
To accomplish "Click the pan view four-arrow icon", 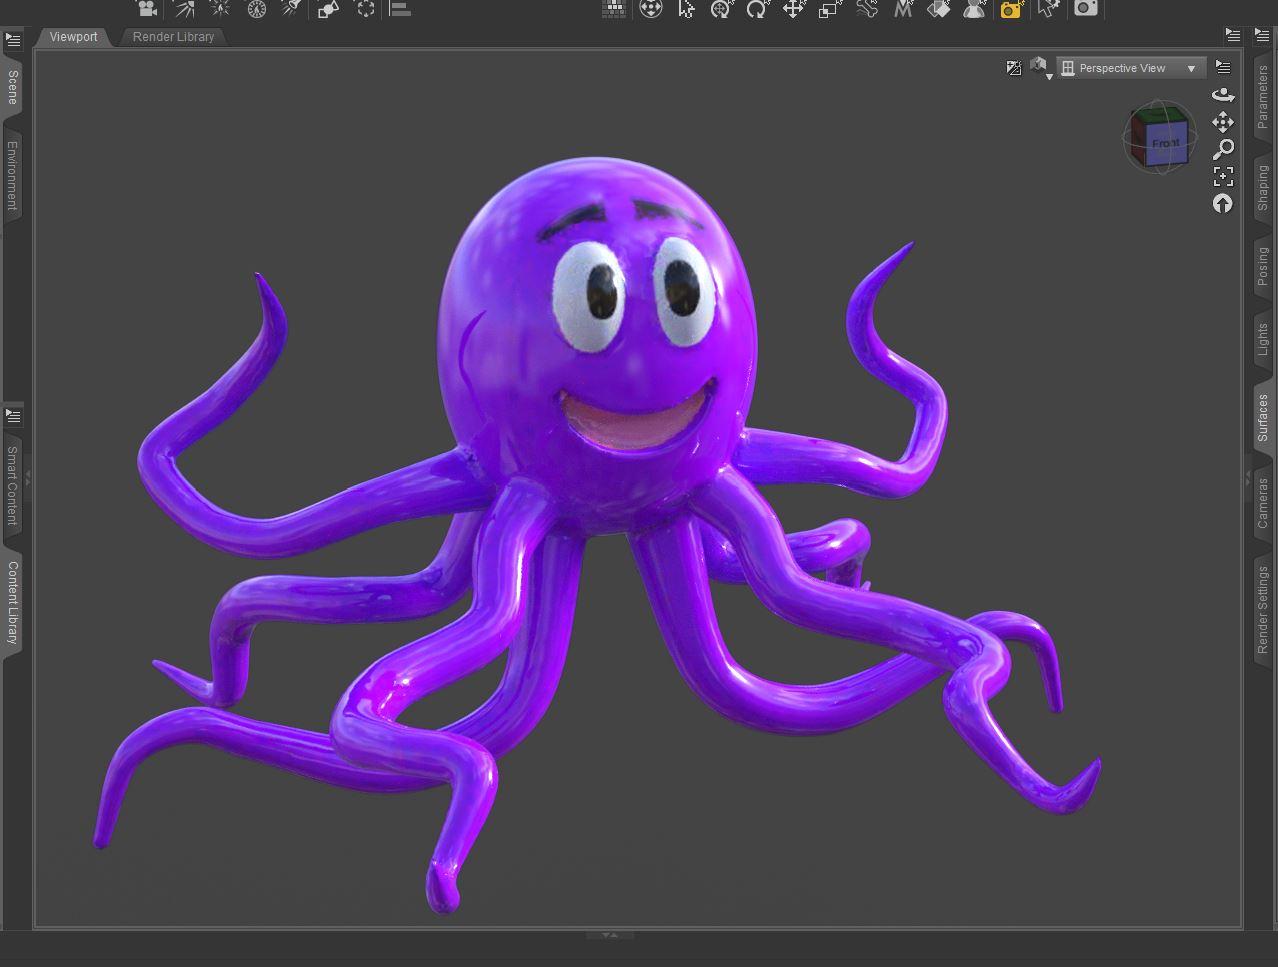I will (x=1223, y=122).
